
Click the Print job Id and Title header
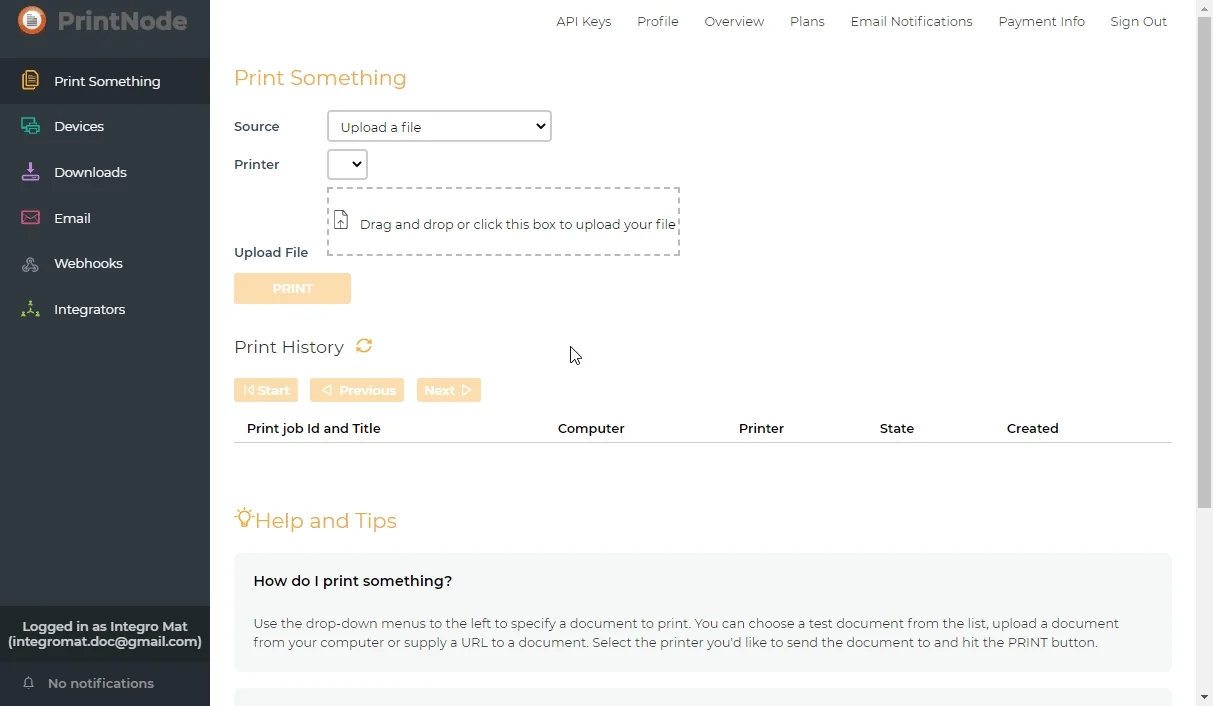[x=314, y=428]
